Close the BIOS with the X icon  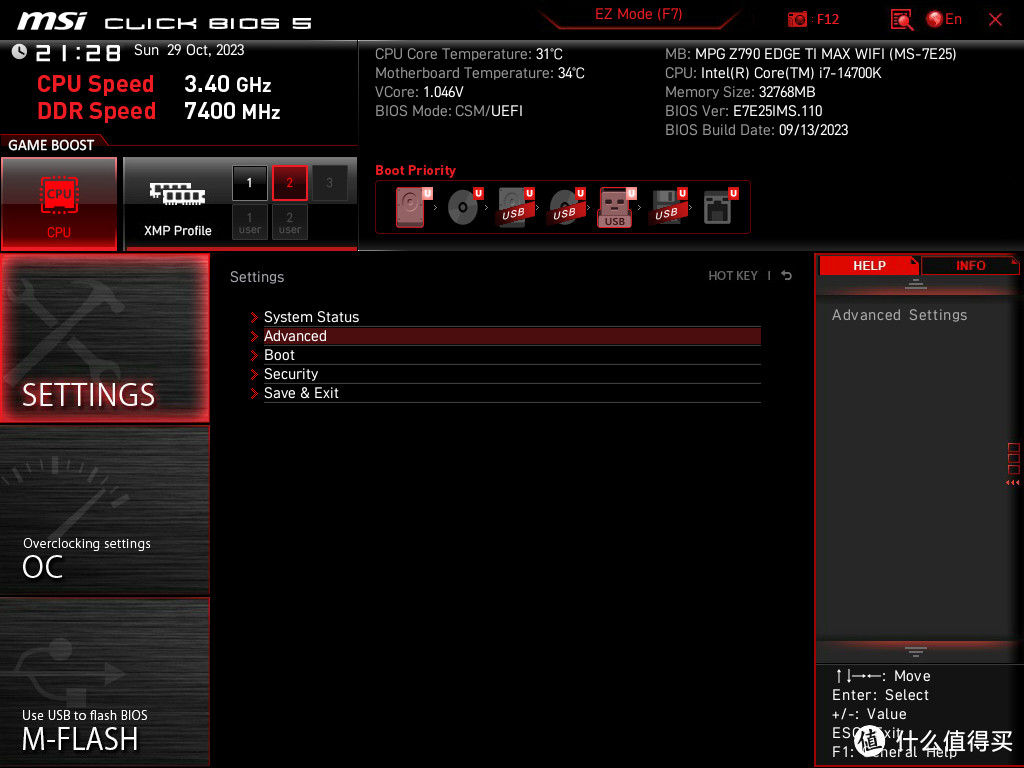[x=995, y=20]
